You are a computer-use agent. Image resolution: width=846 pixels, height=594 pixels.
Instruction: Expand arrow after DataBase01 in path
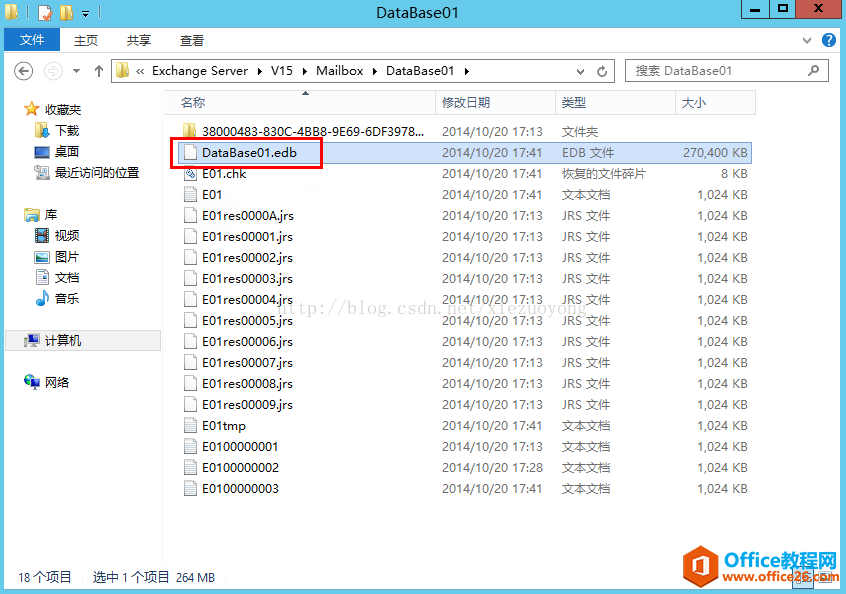pos(467,71)
